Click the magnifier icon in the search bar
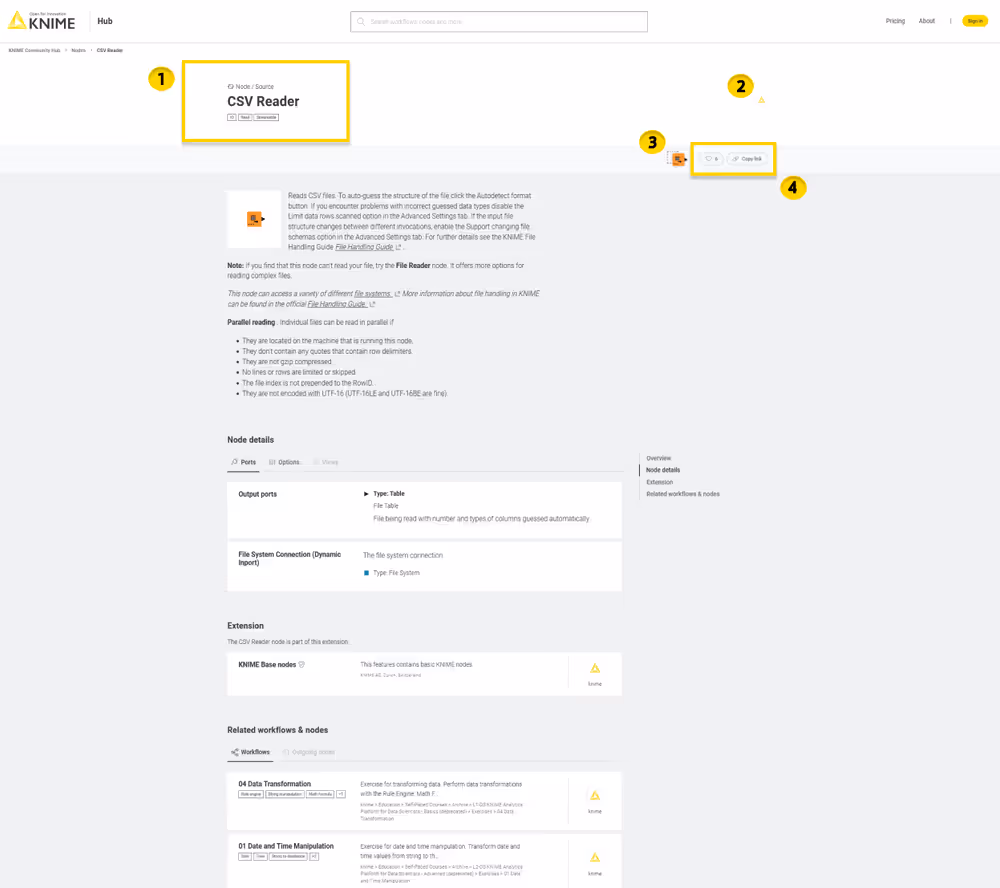The image size is (1000, 888). tap(360, 21)
